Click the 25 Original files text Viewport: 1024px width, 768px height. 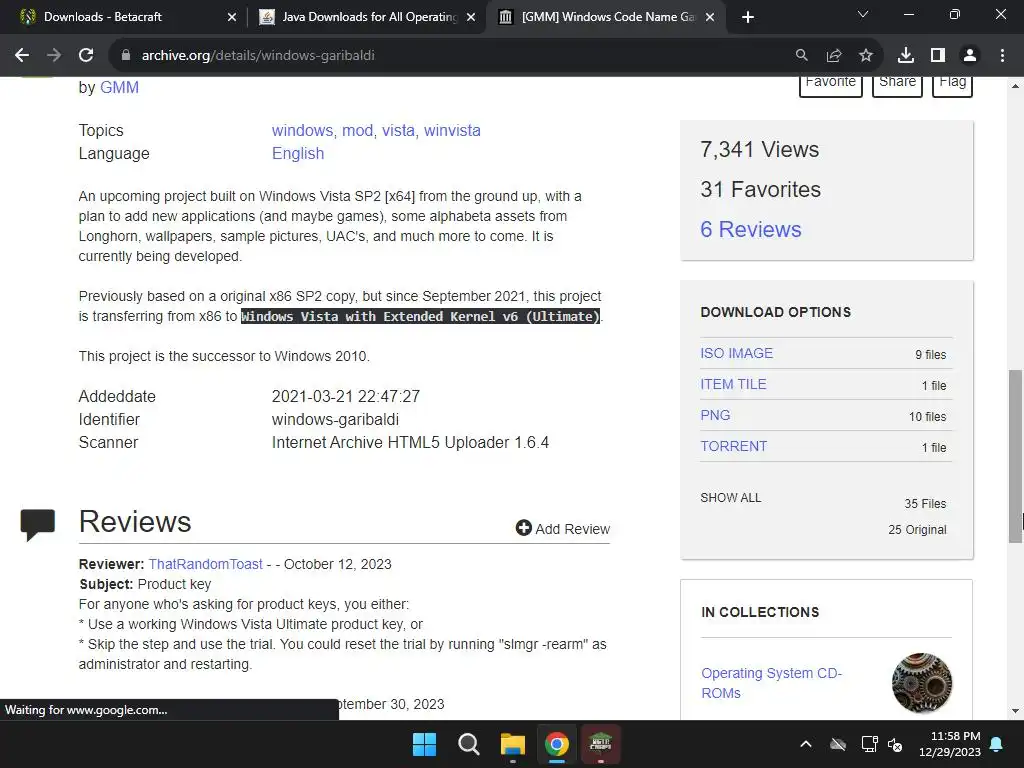pyautogui.click(x=917, y=530)
